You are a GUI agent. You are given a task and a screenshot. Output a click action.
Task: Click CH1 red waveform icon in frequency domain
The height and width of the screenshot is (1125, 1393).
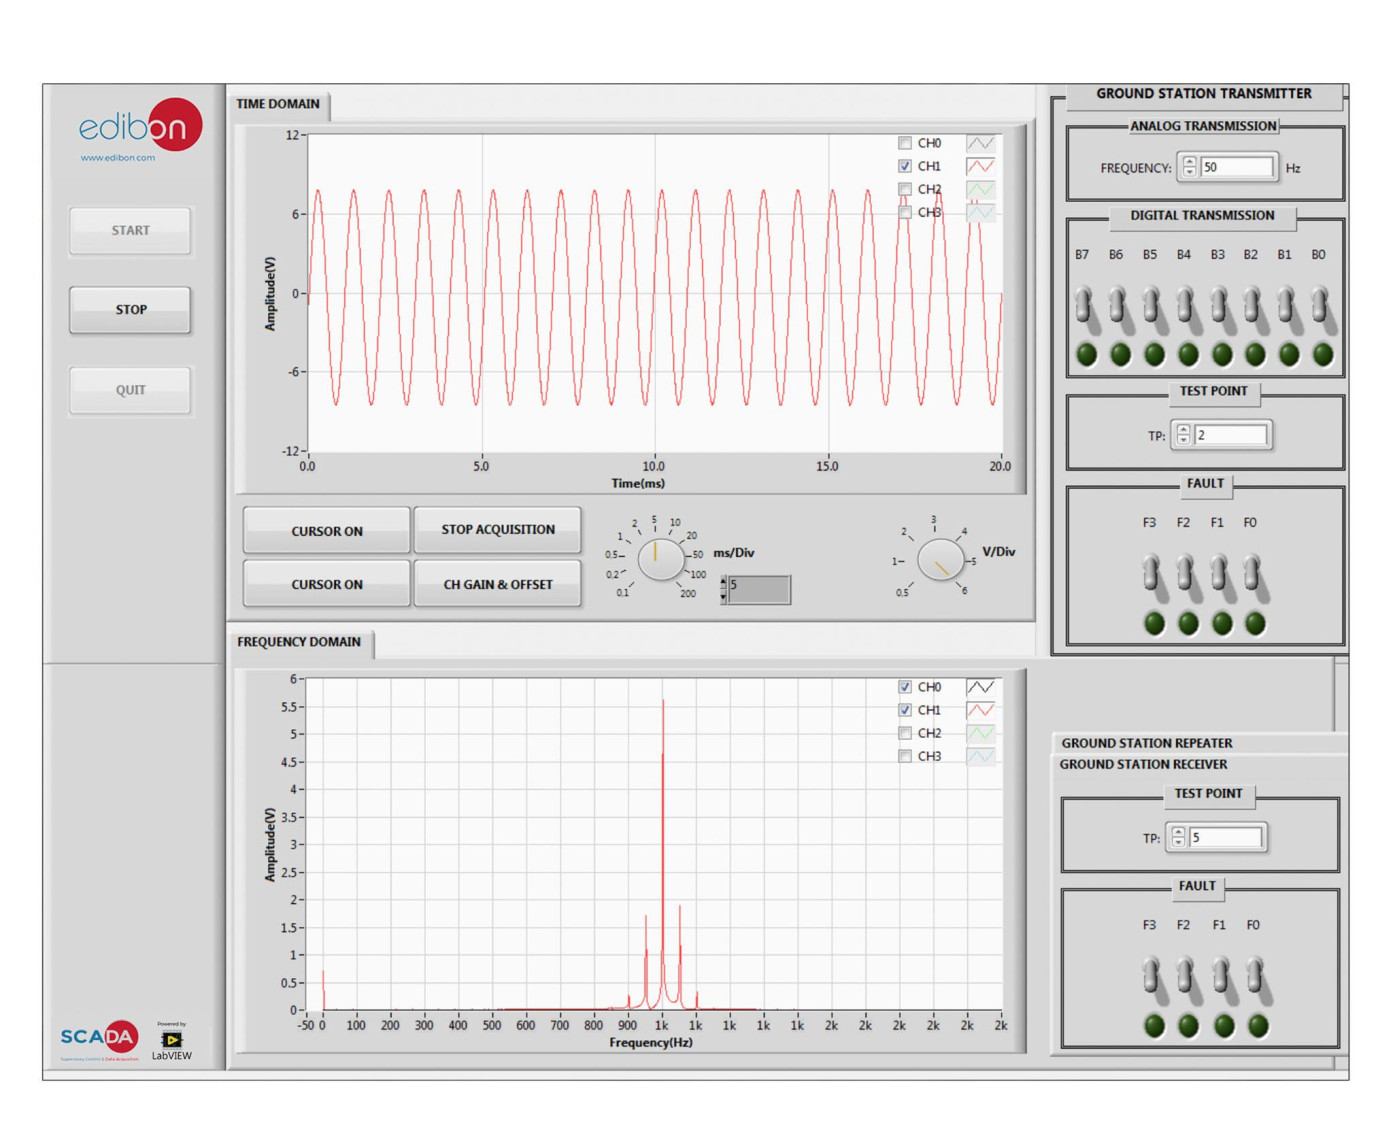[980, 710]
